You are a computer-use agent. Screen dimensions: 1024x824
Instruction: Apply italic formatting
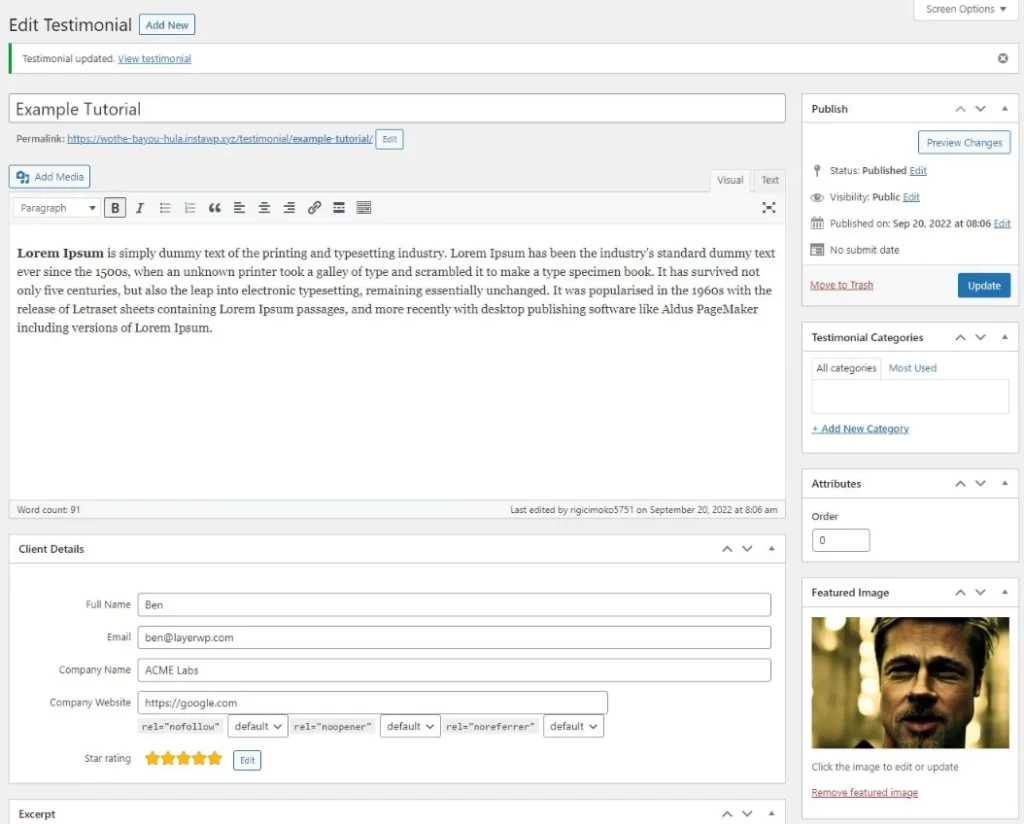click(139, 207)
